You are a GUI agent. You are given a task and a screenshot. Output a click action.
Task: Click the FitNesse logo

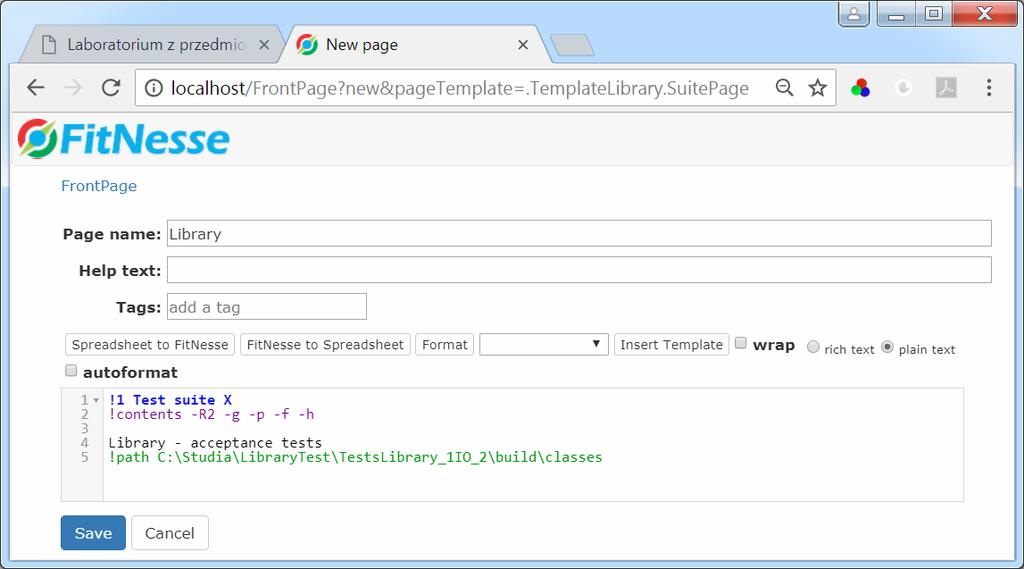click(123, 138)
